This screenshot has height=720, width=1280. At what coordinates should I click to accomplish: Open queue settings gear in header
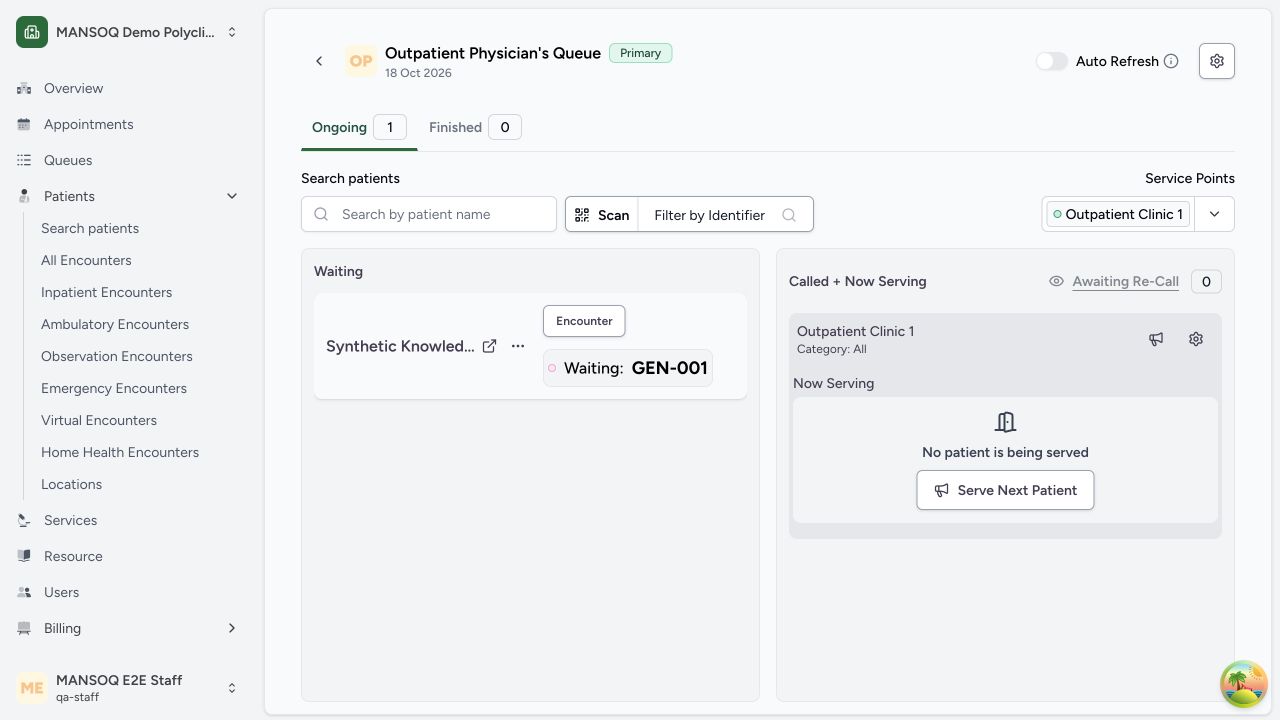point(1217,61)
